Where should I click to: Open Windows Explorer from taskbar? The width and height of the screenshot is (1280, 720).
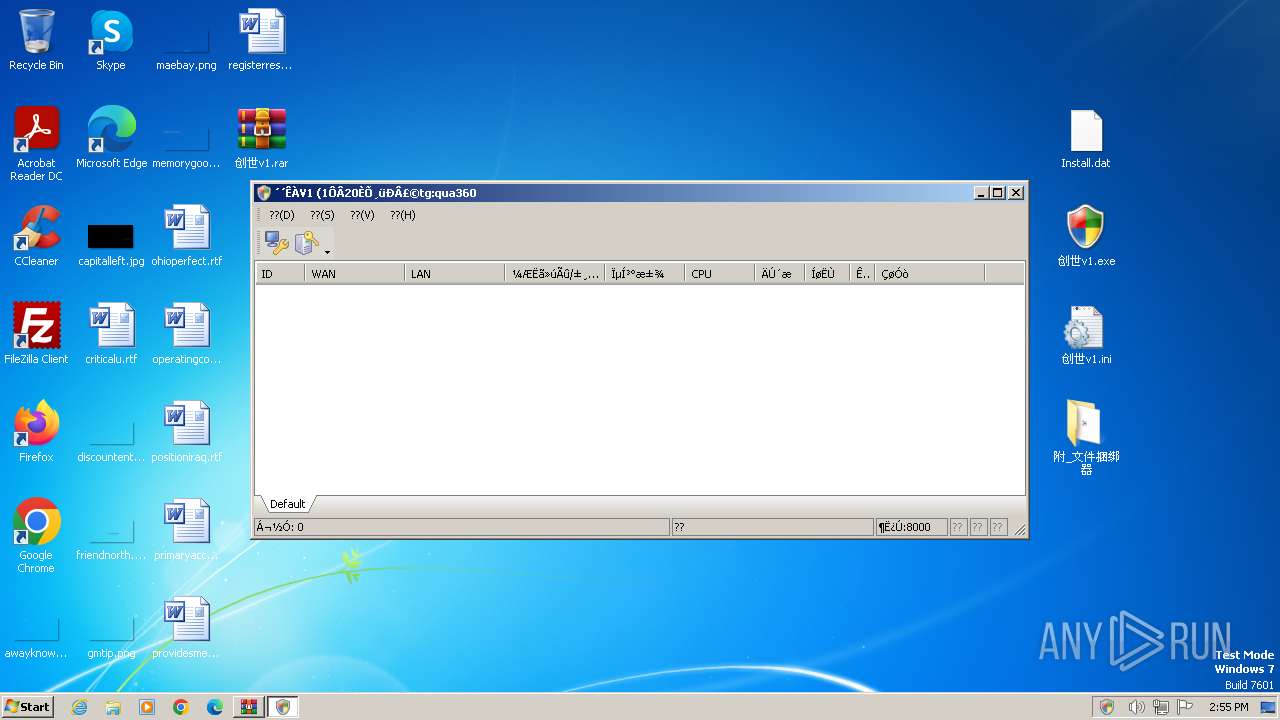click(113, 707)
